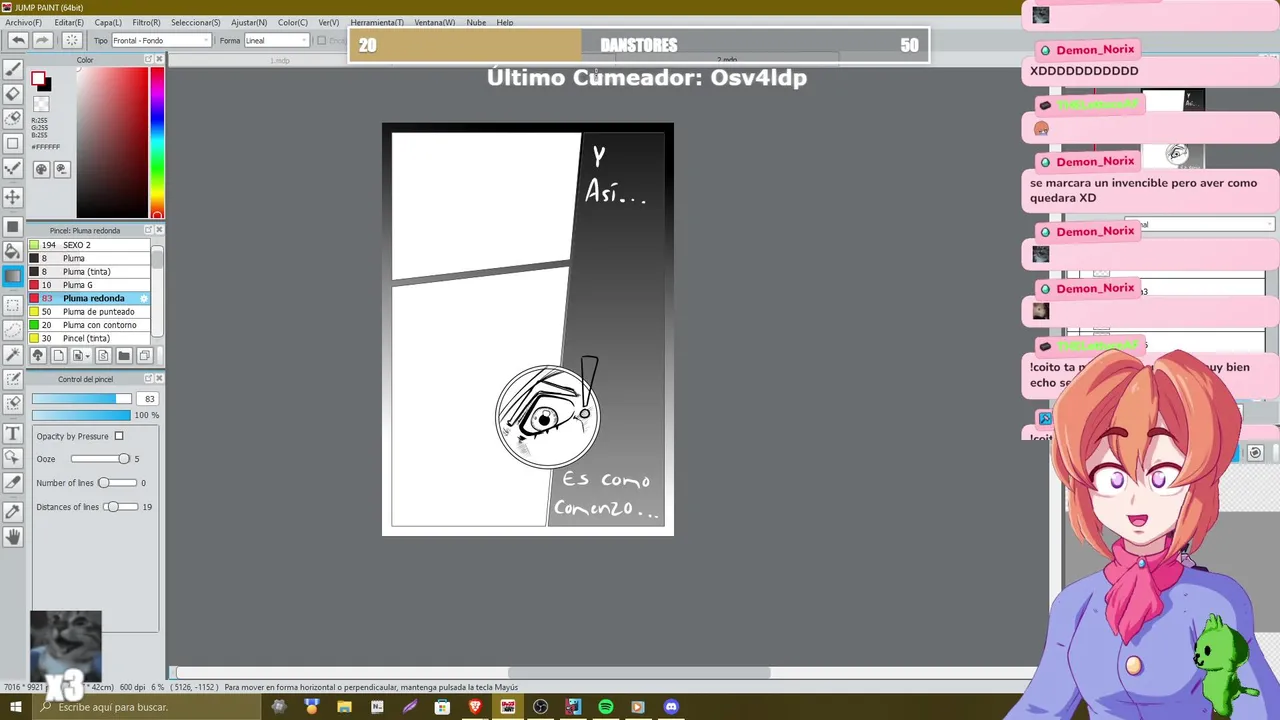Click the loading spinner toolbar icon
This screenshot has width=1280, height=720.
(x=72, y=40)
